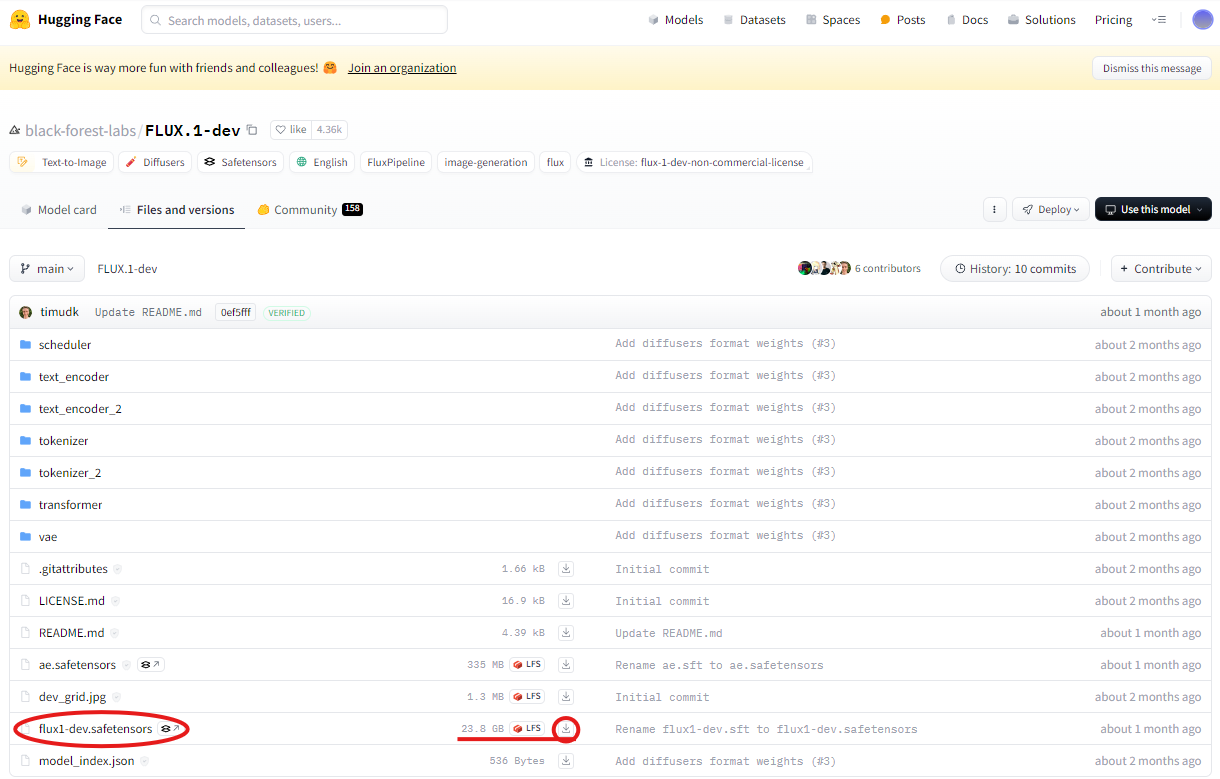The image size is (1220, 779).
Task: Click the contributor avatars group
Action: pyautogui.click(x=824, y=268)
